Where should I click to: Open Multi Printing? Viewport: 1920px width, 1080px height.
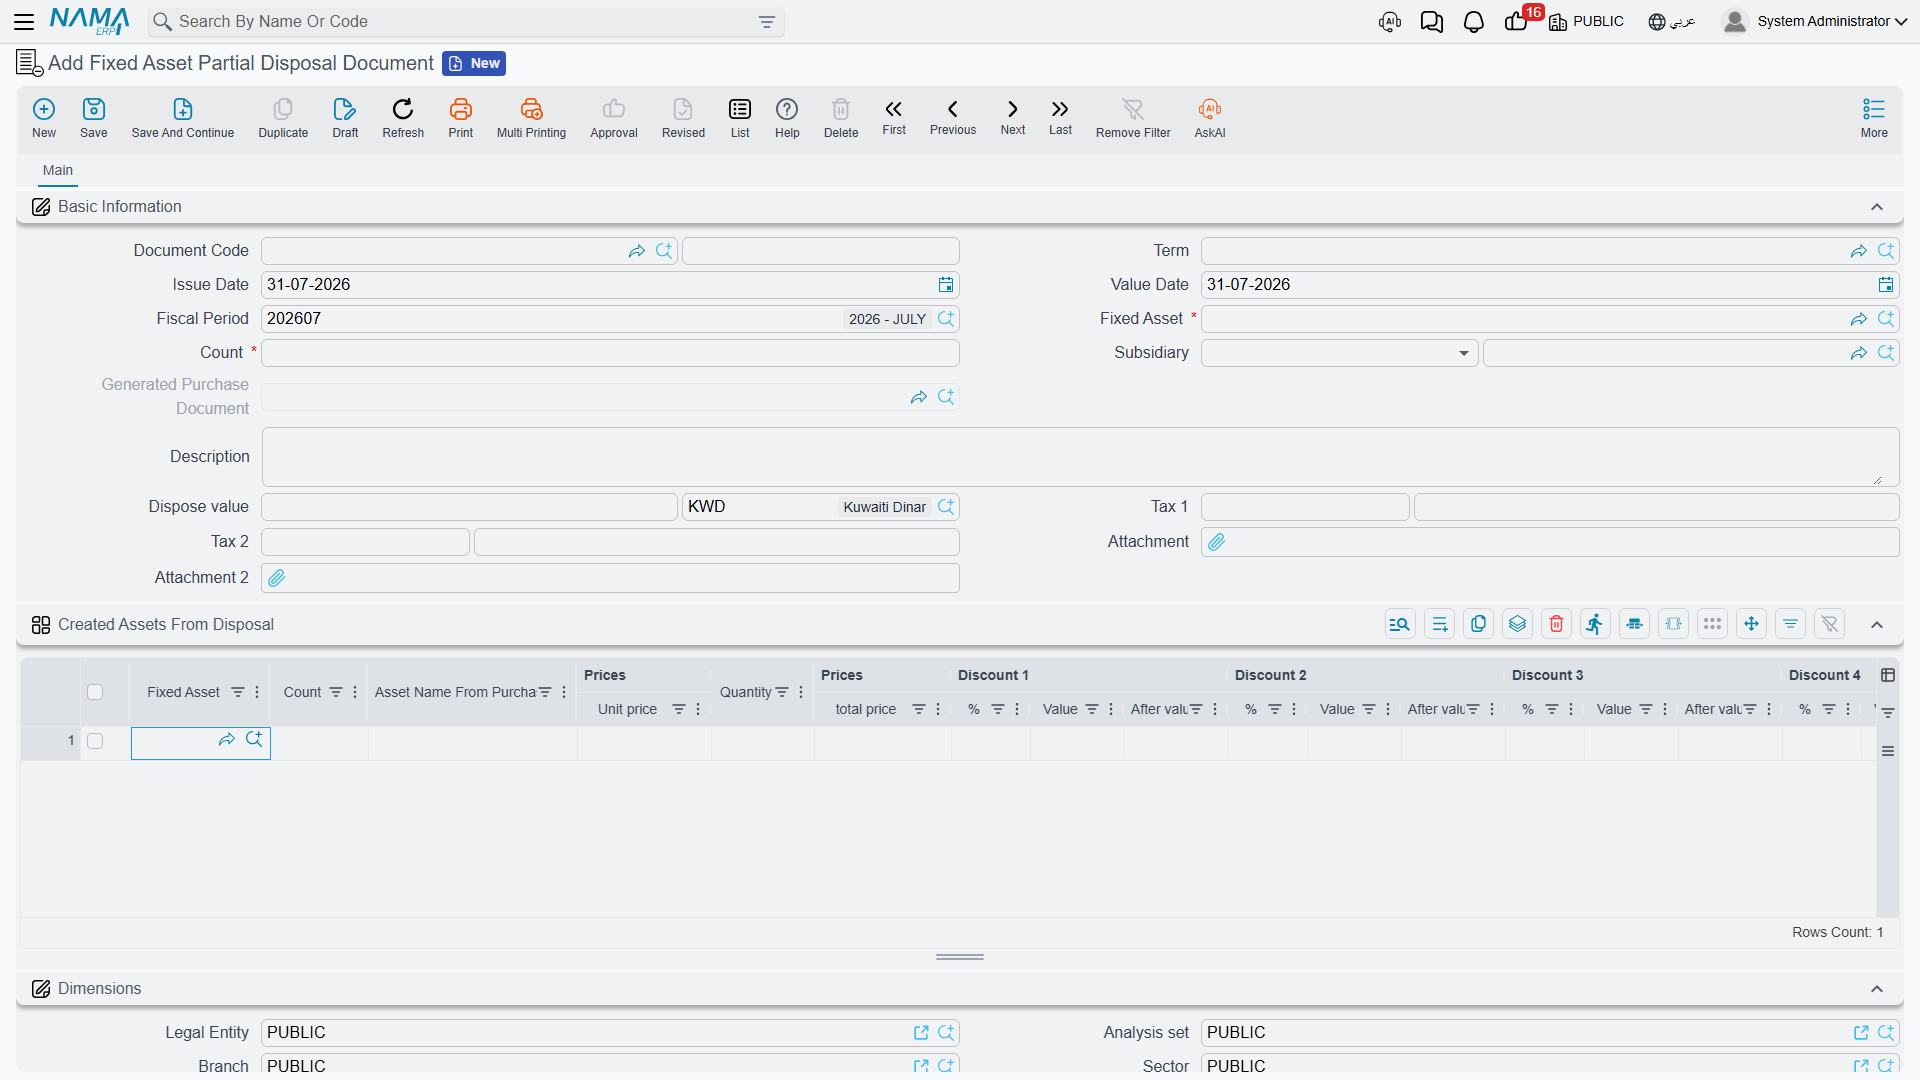[531, 118]
